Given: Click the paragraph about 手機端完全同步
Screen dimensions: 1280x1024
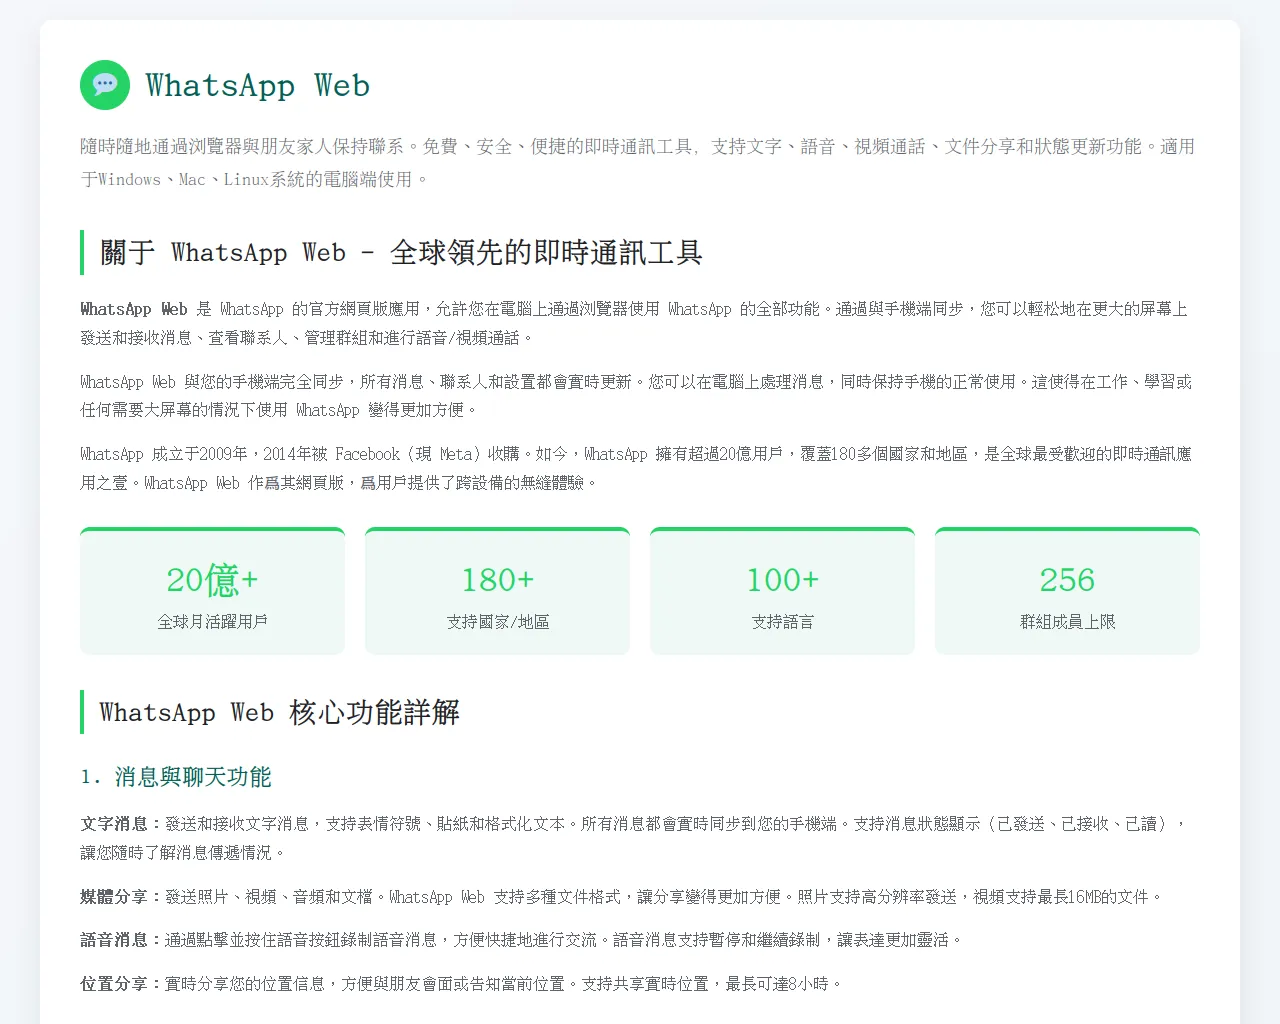Looking at the screenshot, I should click(x=636, y=396).
